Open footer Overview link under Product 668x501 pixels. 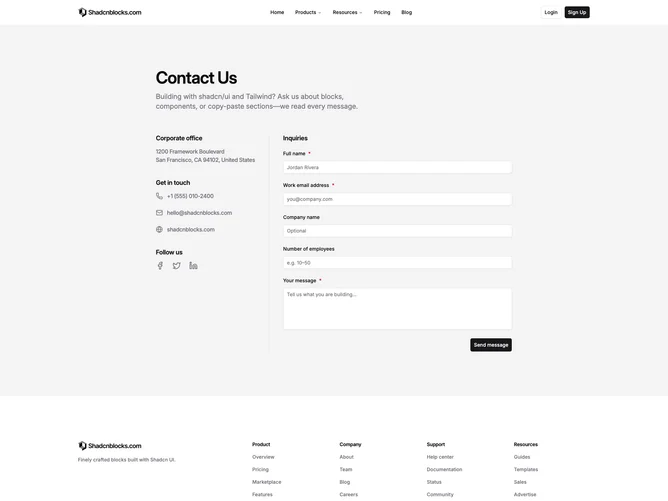tap(263, 457)
